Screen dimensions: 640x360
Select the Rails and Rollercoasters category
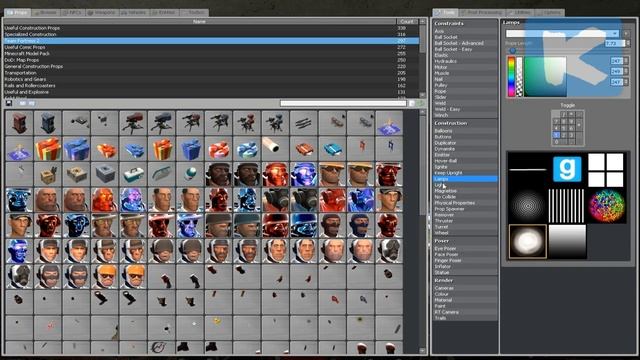[x=211, y=86]
